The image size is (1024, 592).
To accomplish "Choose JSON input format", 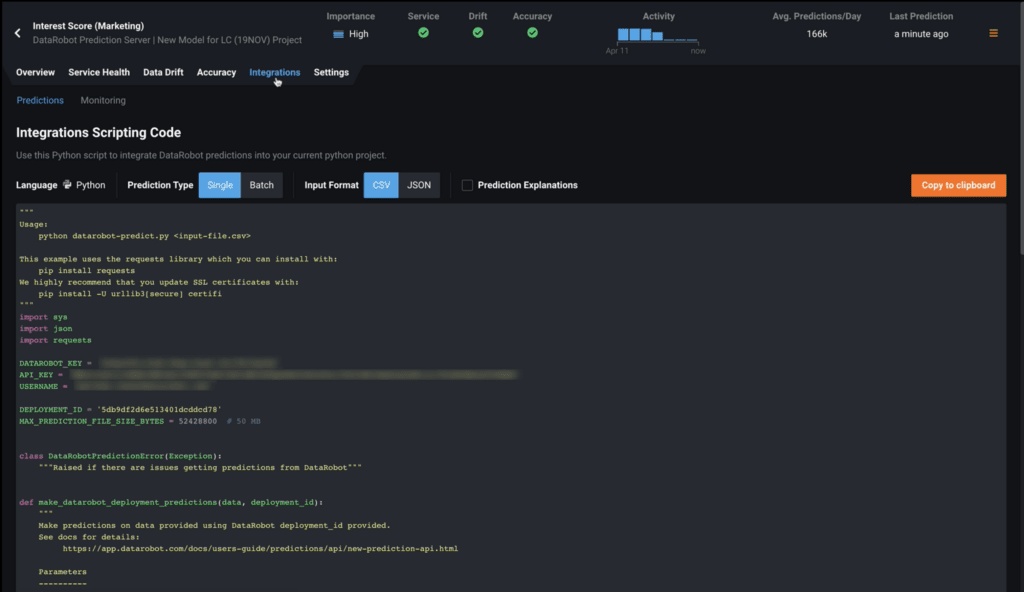I will [419, 185].
